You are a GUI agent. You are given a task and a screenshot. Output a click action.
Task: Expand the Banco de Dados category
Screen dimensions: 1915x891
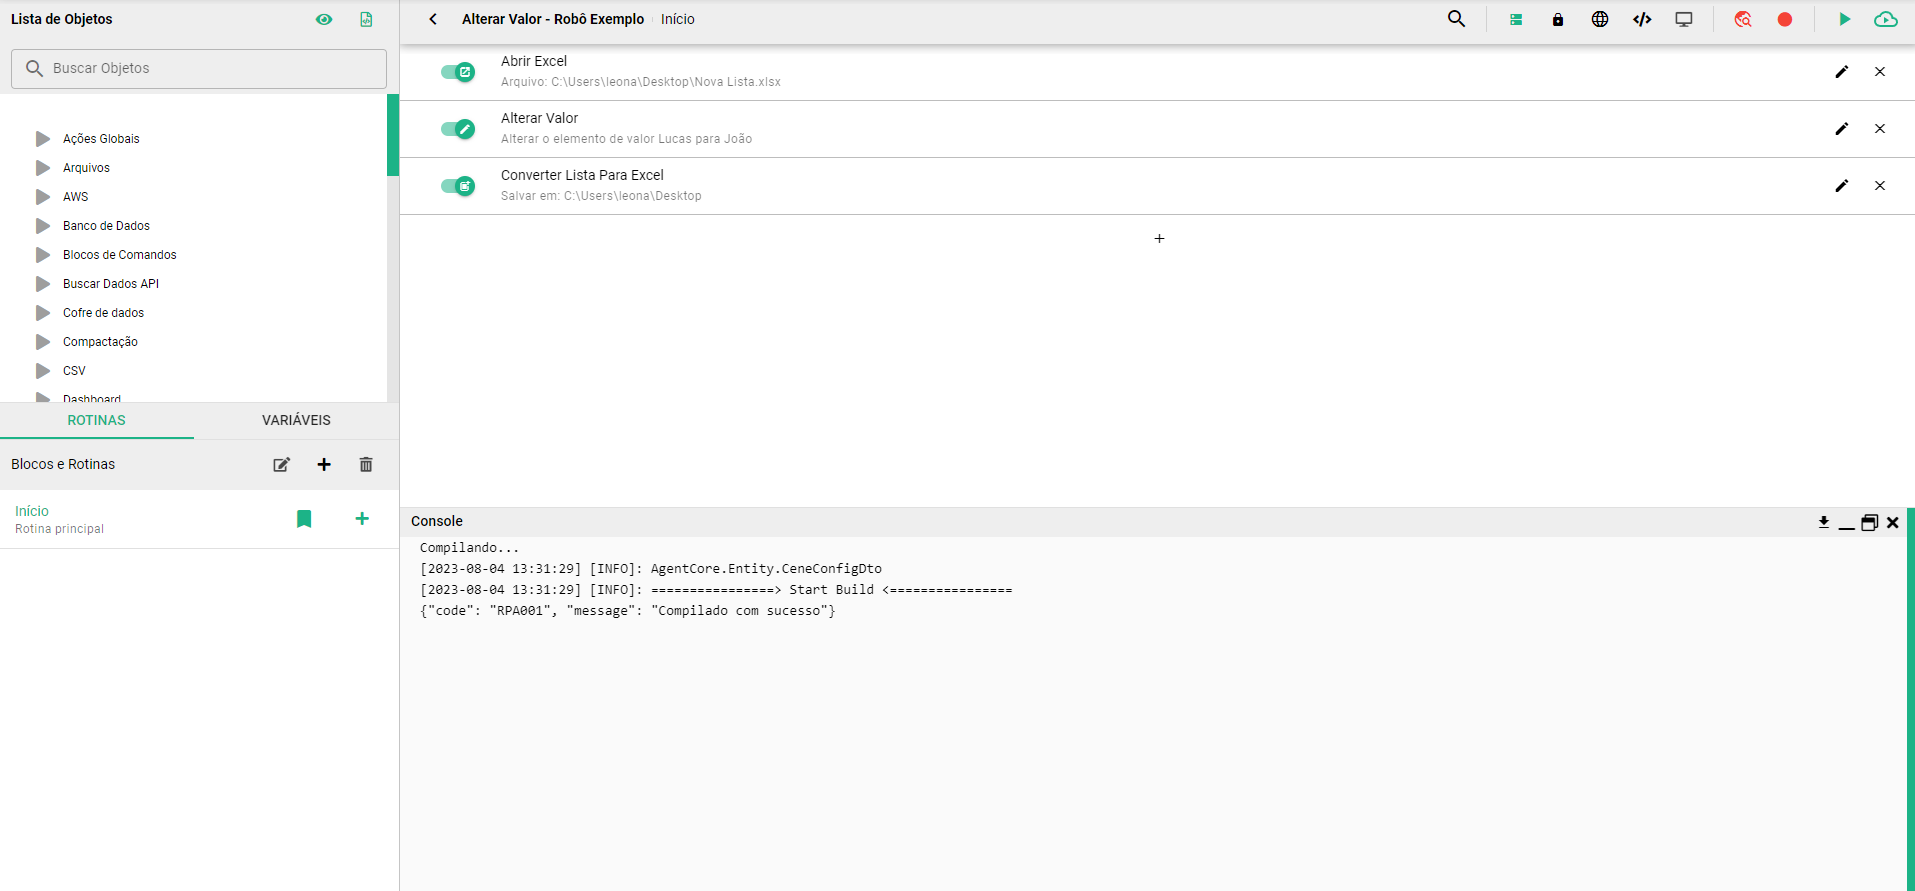pyautogui.click(x=43, y=226)
